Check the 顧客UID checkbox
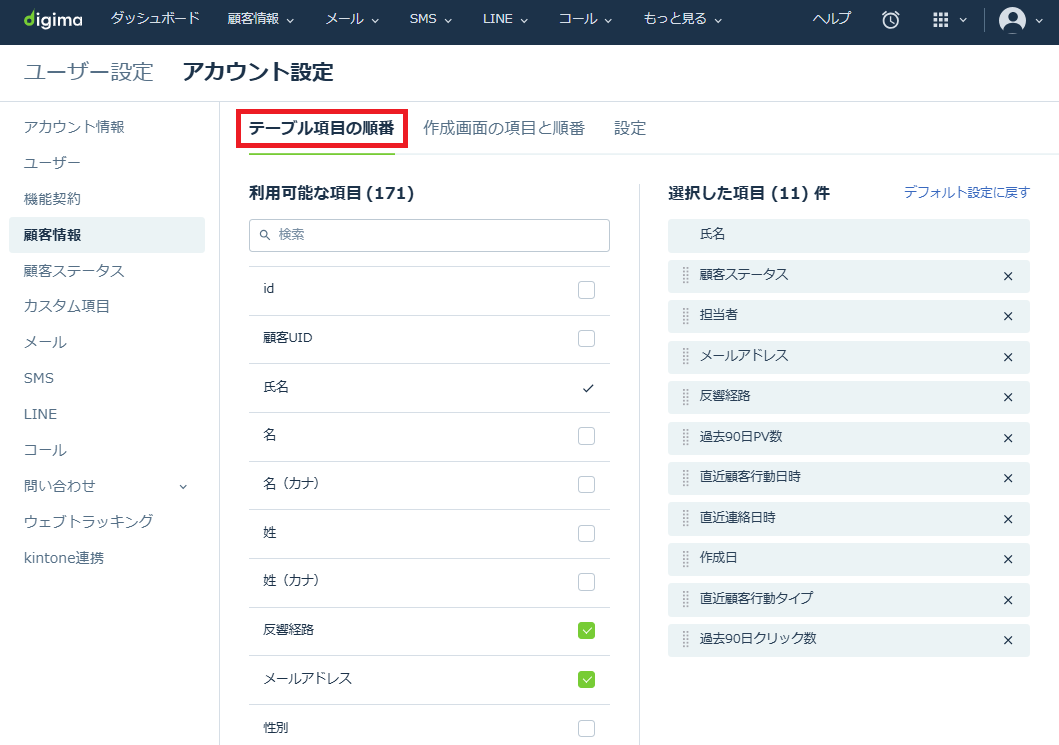This screenshot has width=1059, height=745. 586,338
